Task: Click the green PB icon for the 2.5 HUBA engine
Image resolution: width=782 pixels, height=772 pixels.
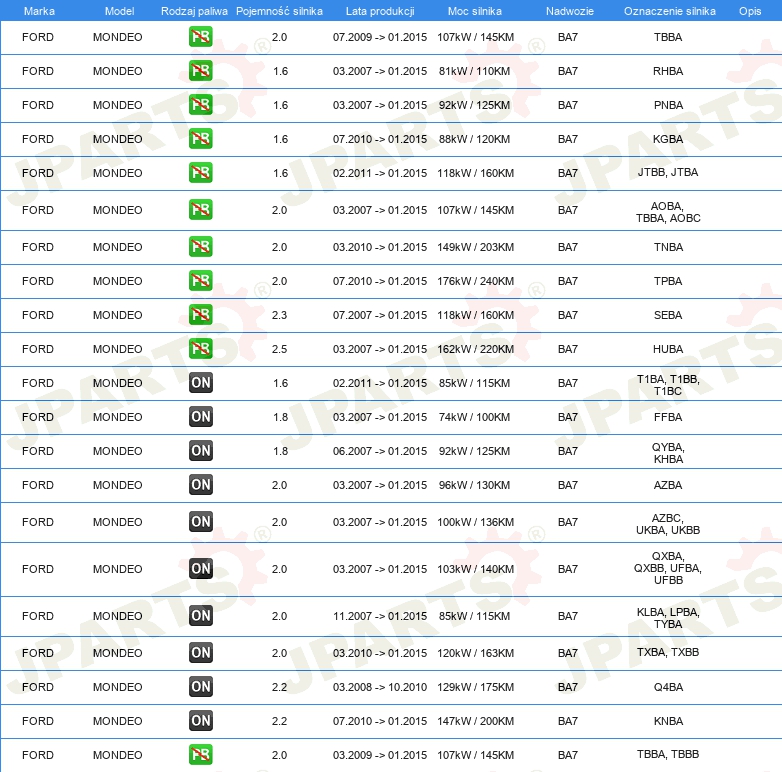Action: tap(201, 349)
